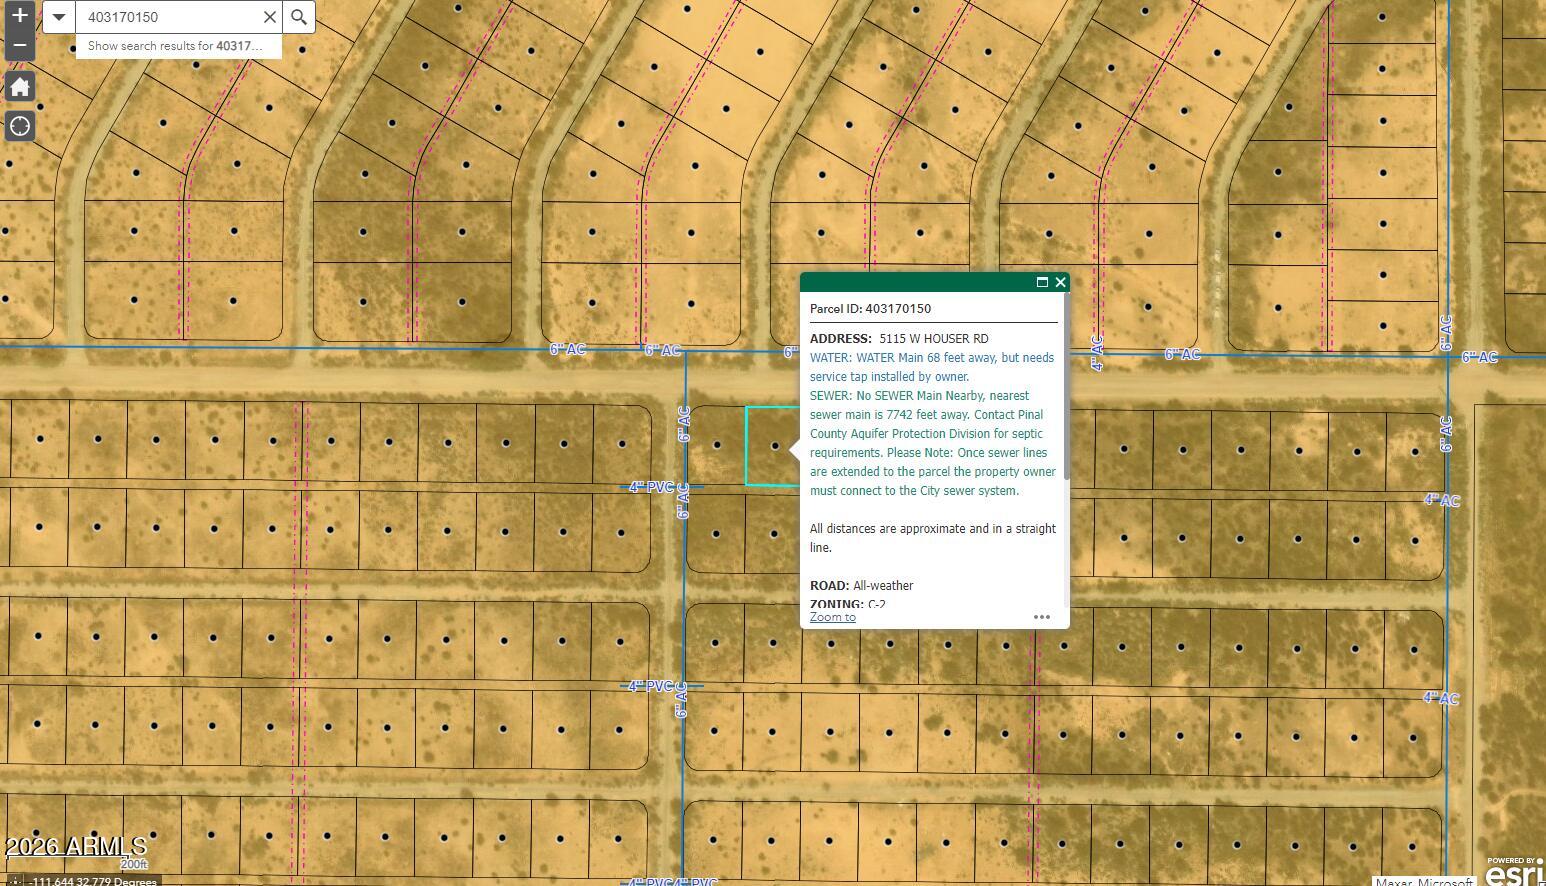Open popup more actions ellipsis
Viewport: 1546px width, 886px height.
1041,617
